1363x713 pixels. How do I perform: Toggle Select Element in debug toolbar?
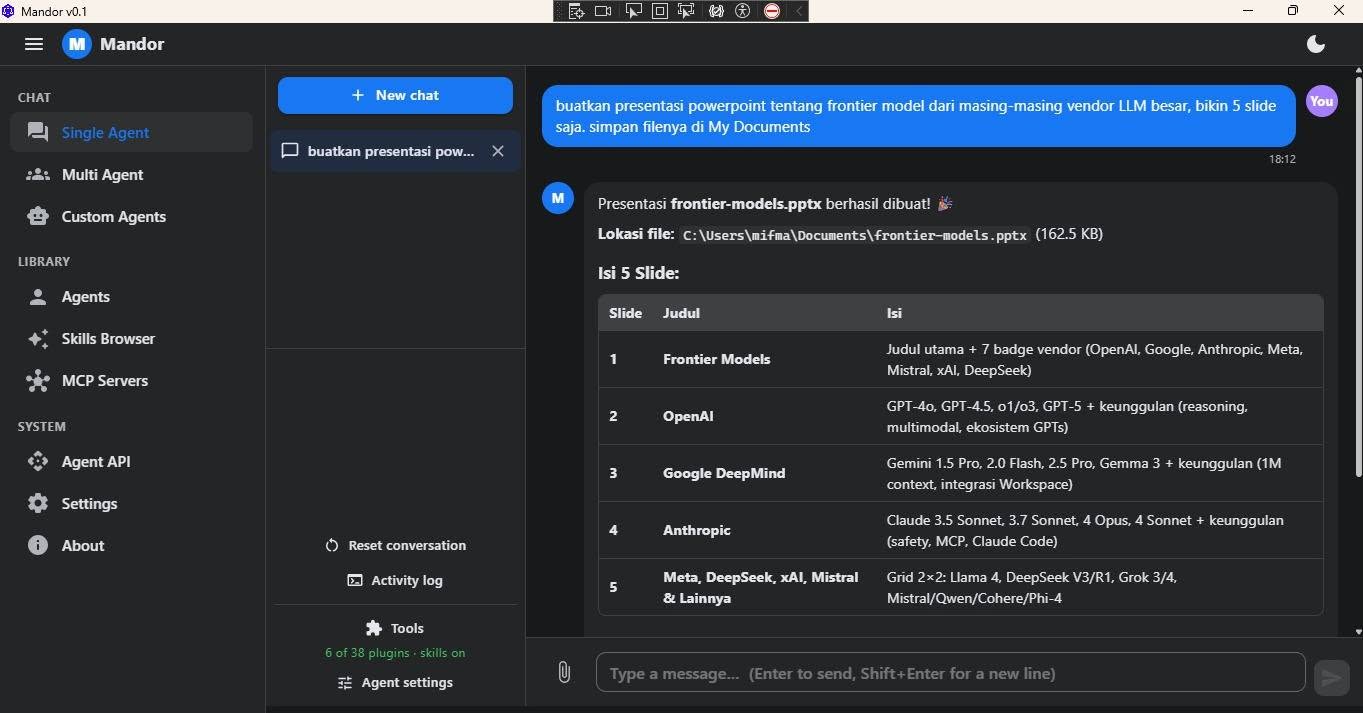[x=633, y=11]
